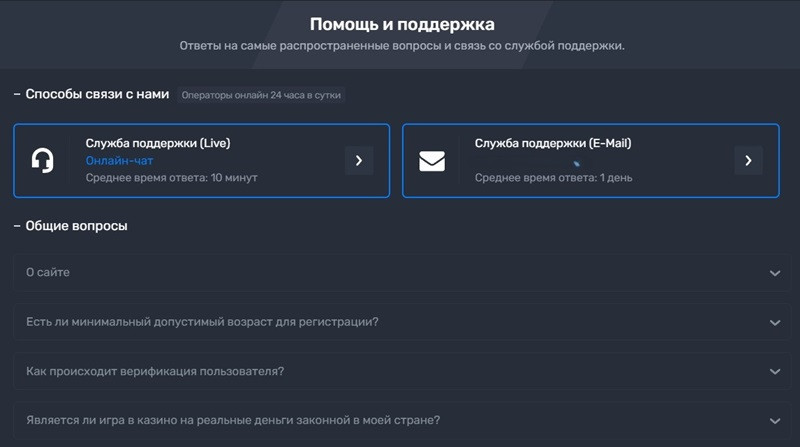The height and width of the screenshot is (447, 800).
Task: Open the E-Mail support arrow button
Action: click(x=748, y=161)
